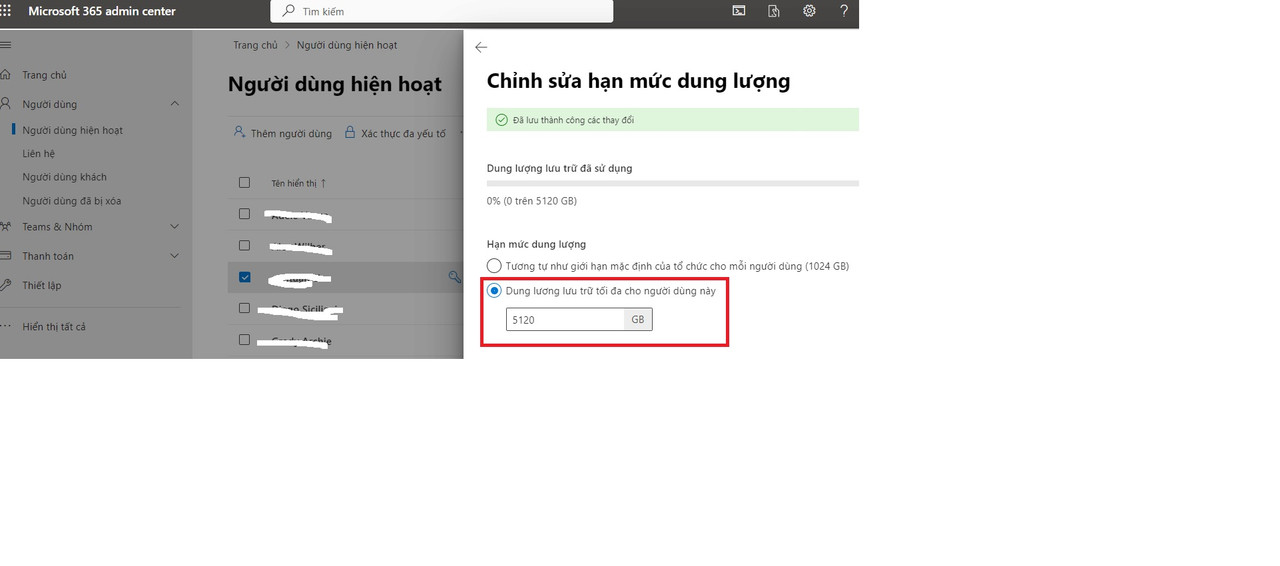The width and height of the screenshot is (1280, 566).
Task: Expand the Teams & Nhóm chevron
Action: (175, 227)
